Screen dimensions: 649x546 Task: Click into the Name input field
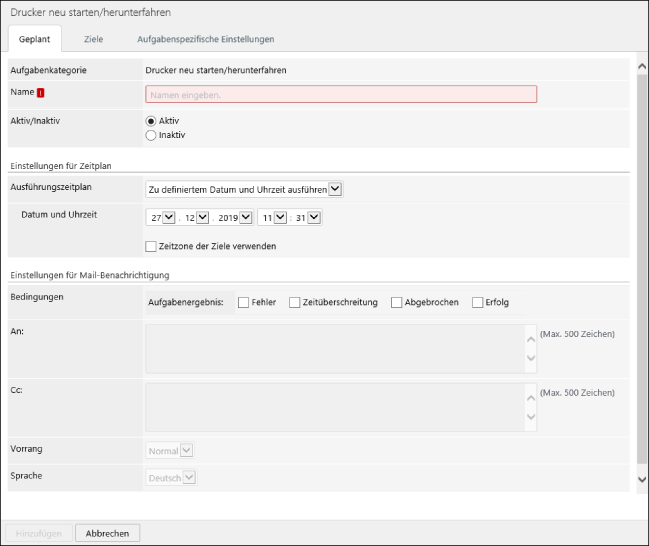click(340, 94)
